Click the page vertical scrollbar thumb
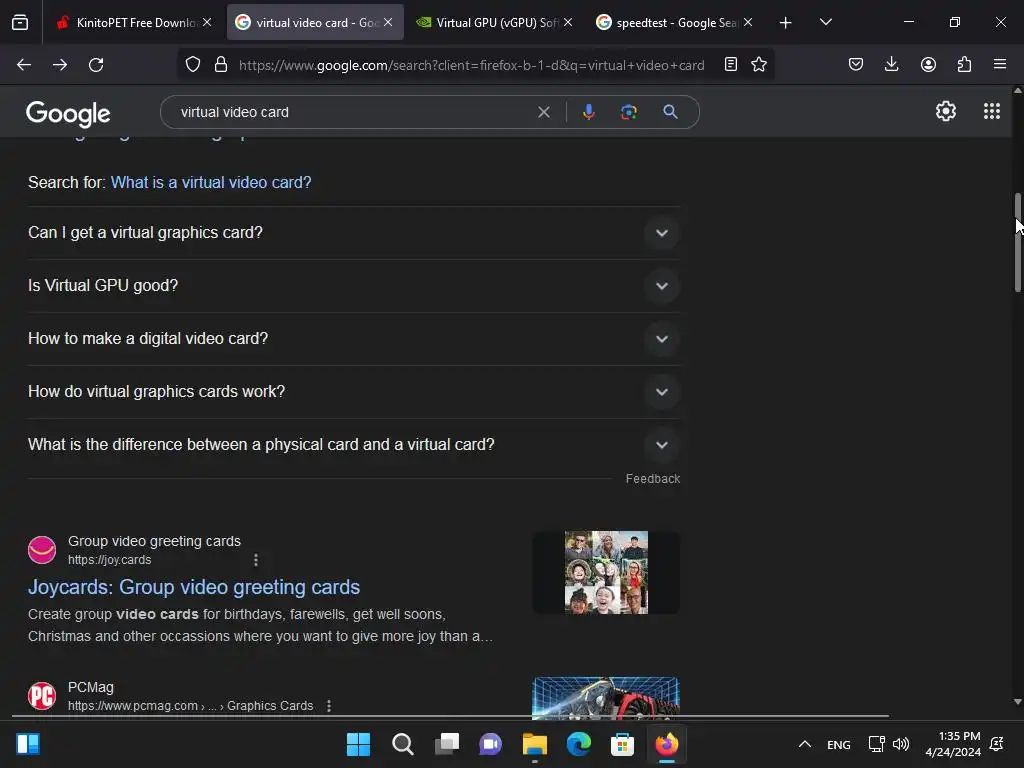The height and width of the screenshot is (768, 1024). pos(1017,242)
